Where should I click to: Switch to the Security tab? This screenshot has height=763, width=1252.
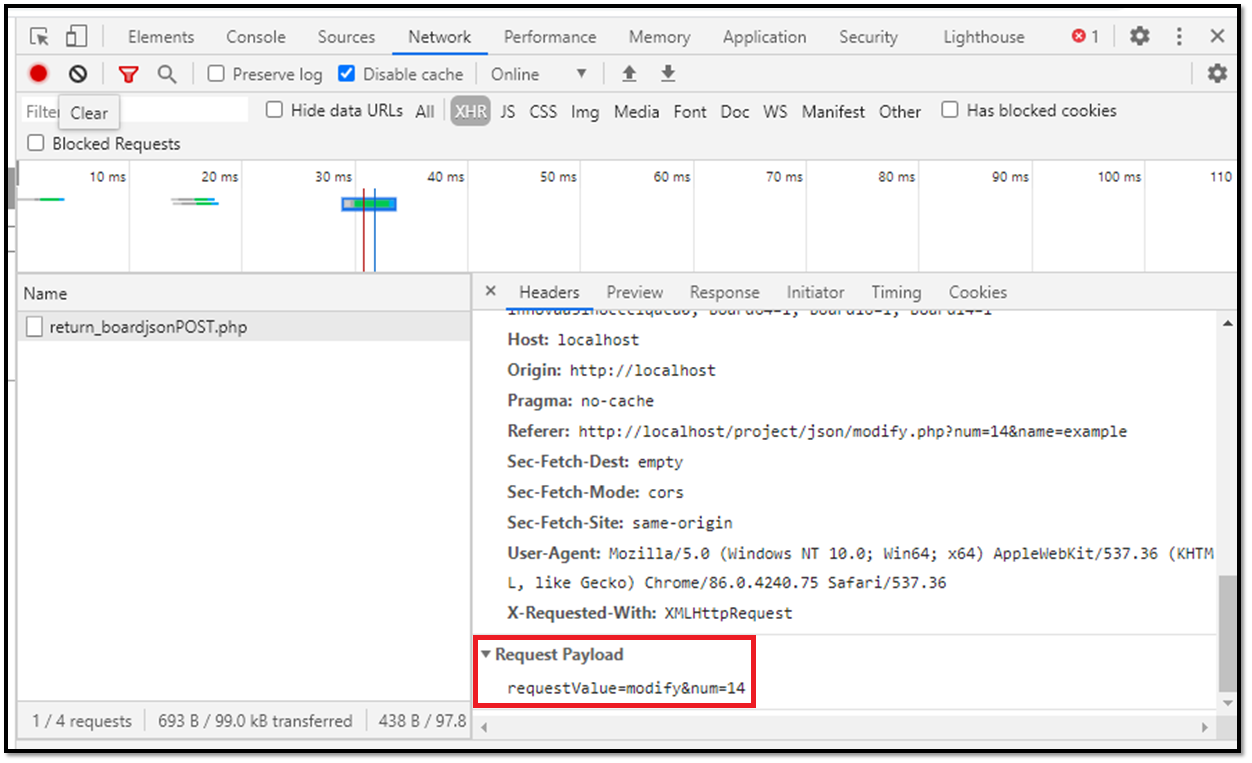click(x=868, y=37)
